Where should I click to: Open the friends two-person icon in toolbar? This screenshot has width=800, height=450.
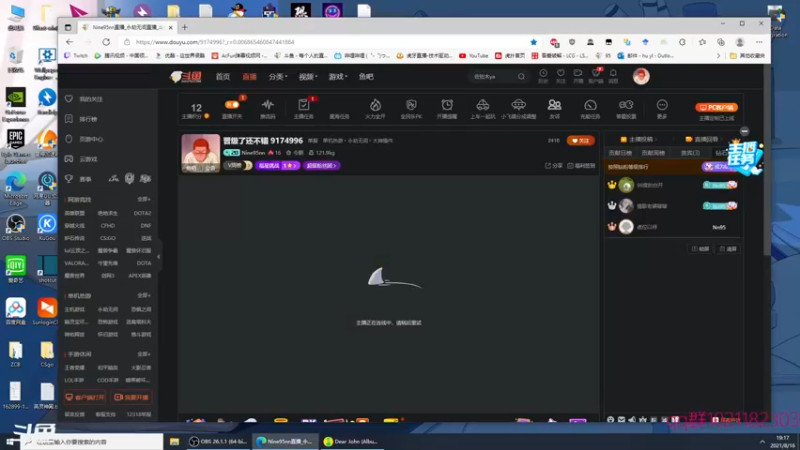click(x=554, y=105)
